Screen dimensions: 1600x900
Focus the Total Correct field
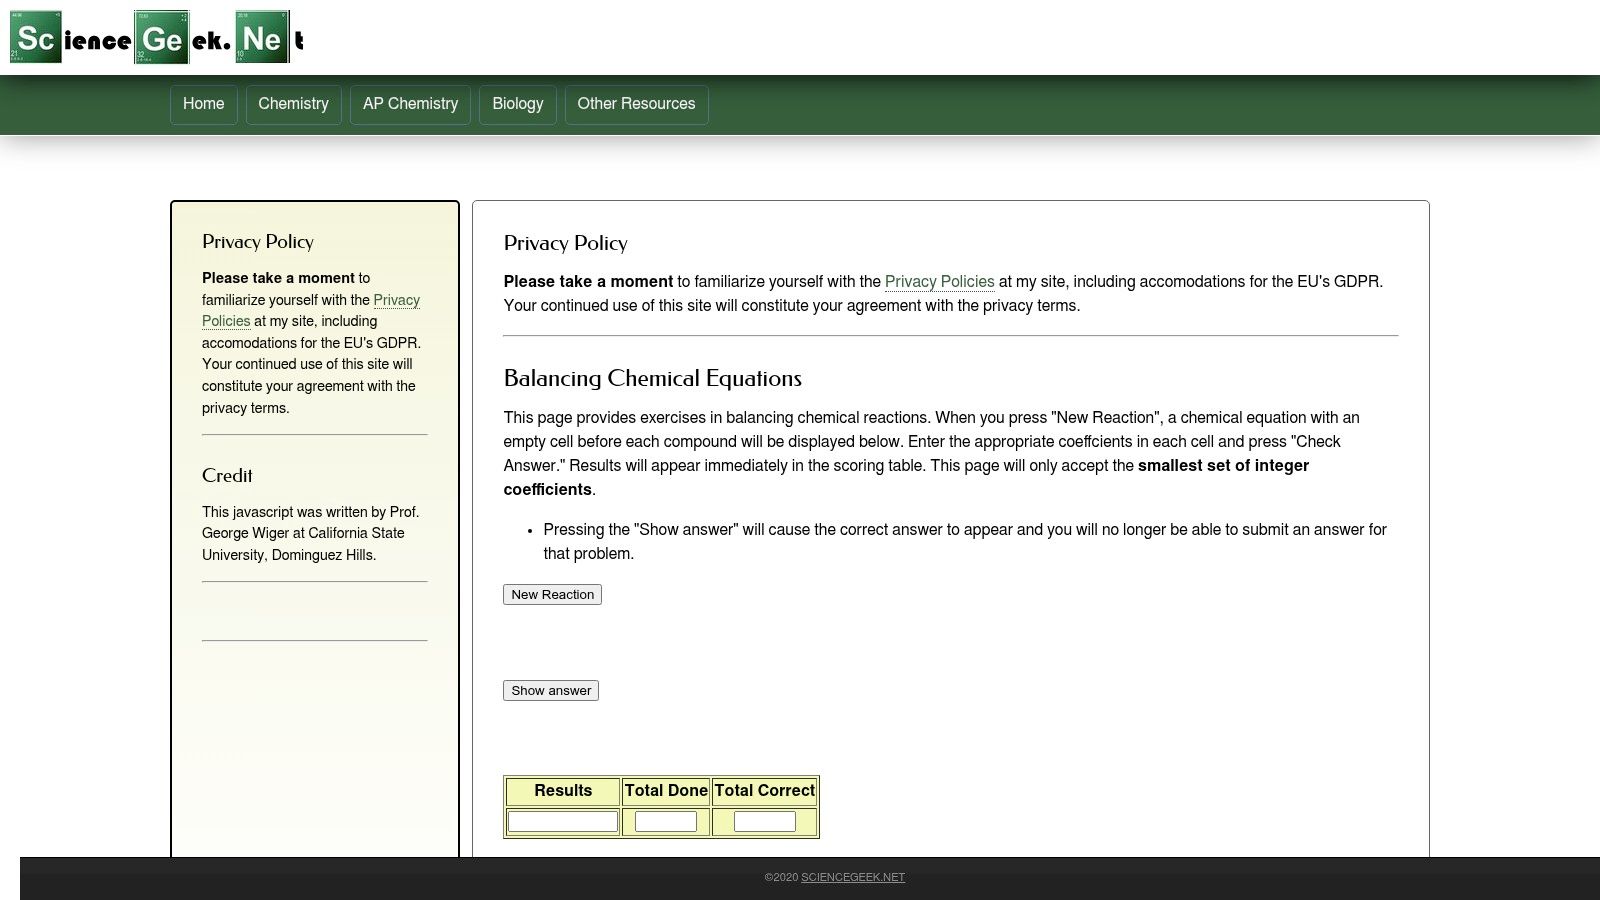765,822
